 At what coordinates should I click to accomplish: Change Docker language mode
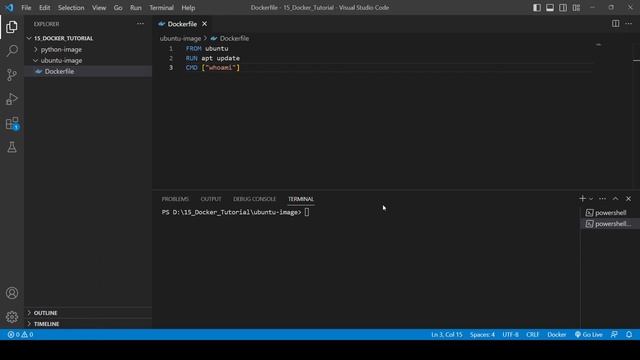point(557,334)
